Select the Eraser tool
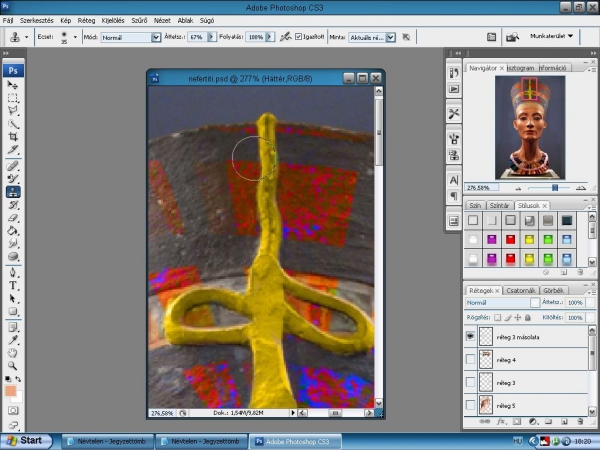Screen dimensions: 600x450 [x=13, y=218]
